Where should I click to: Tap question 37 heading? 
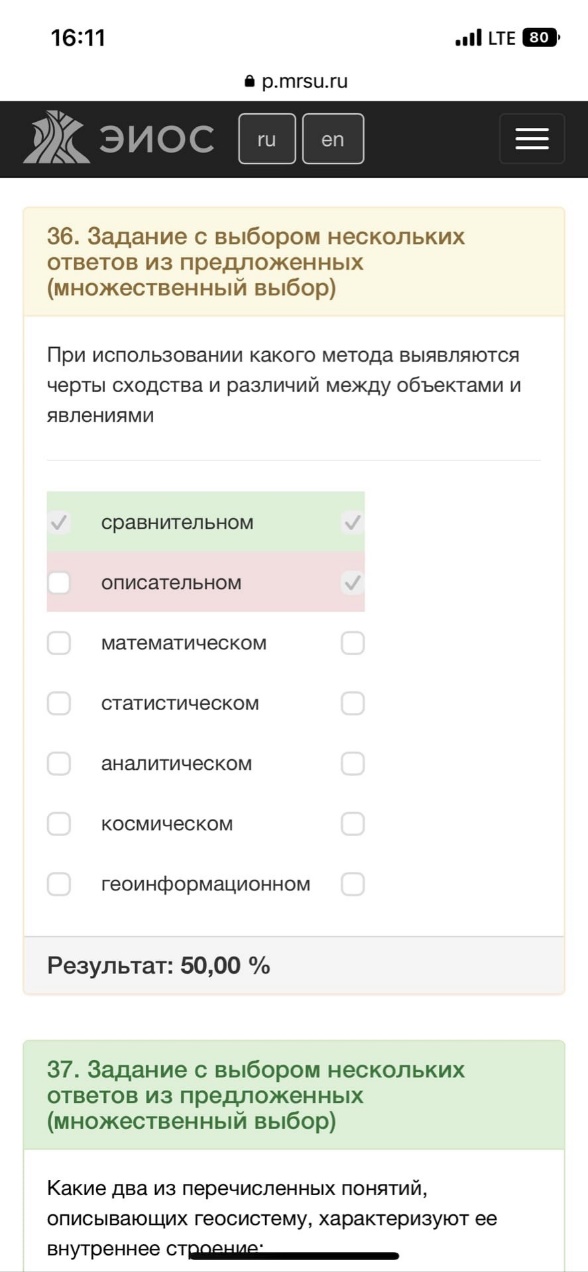click(x=256, y=1095)
